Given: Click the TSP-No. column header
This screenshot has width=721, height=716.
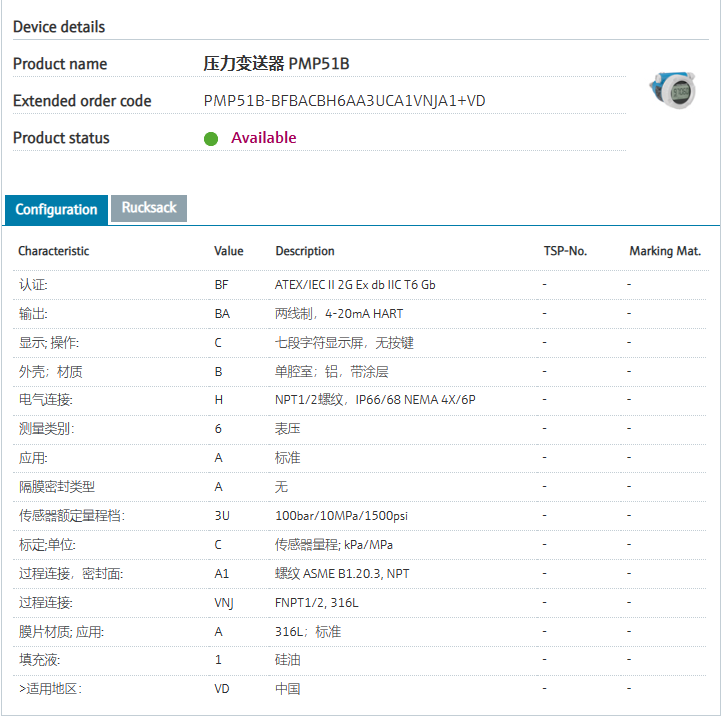Looking at the screenshot, I should click(x=564, y=251).
